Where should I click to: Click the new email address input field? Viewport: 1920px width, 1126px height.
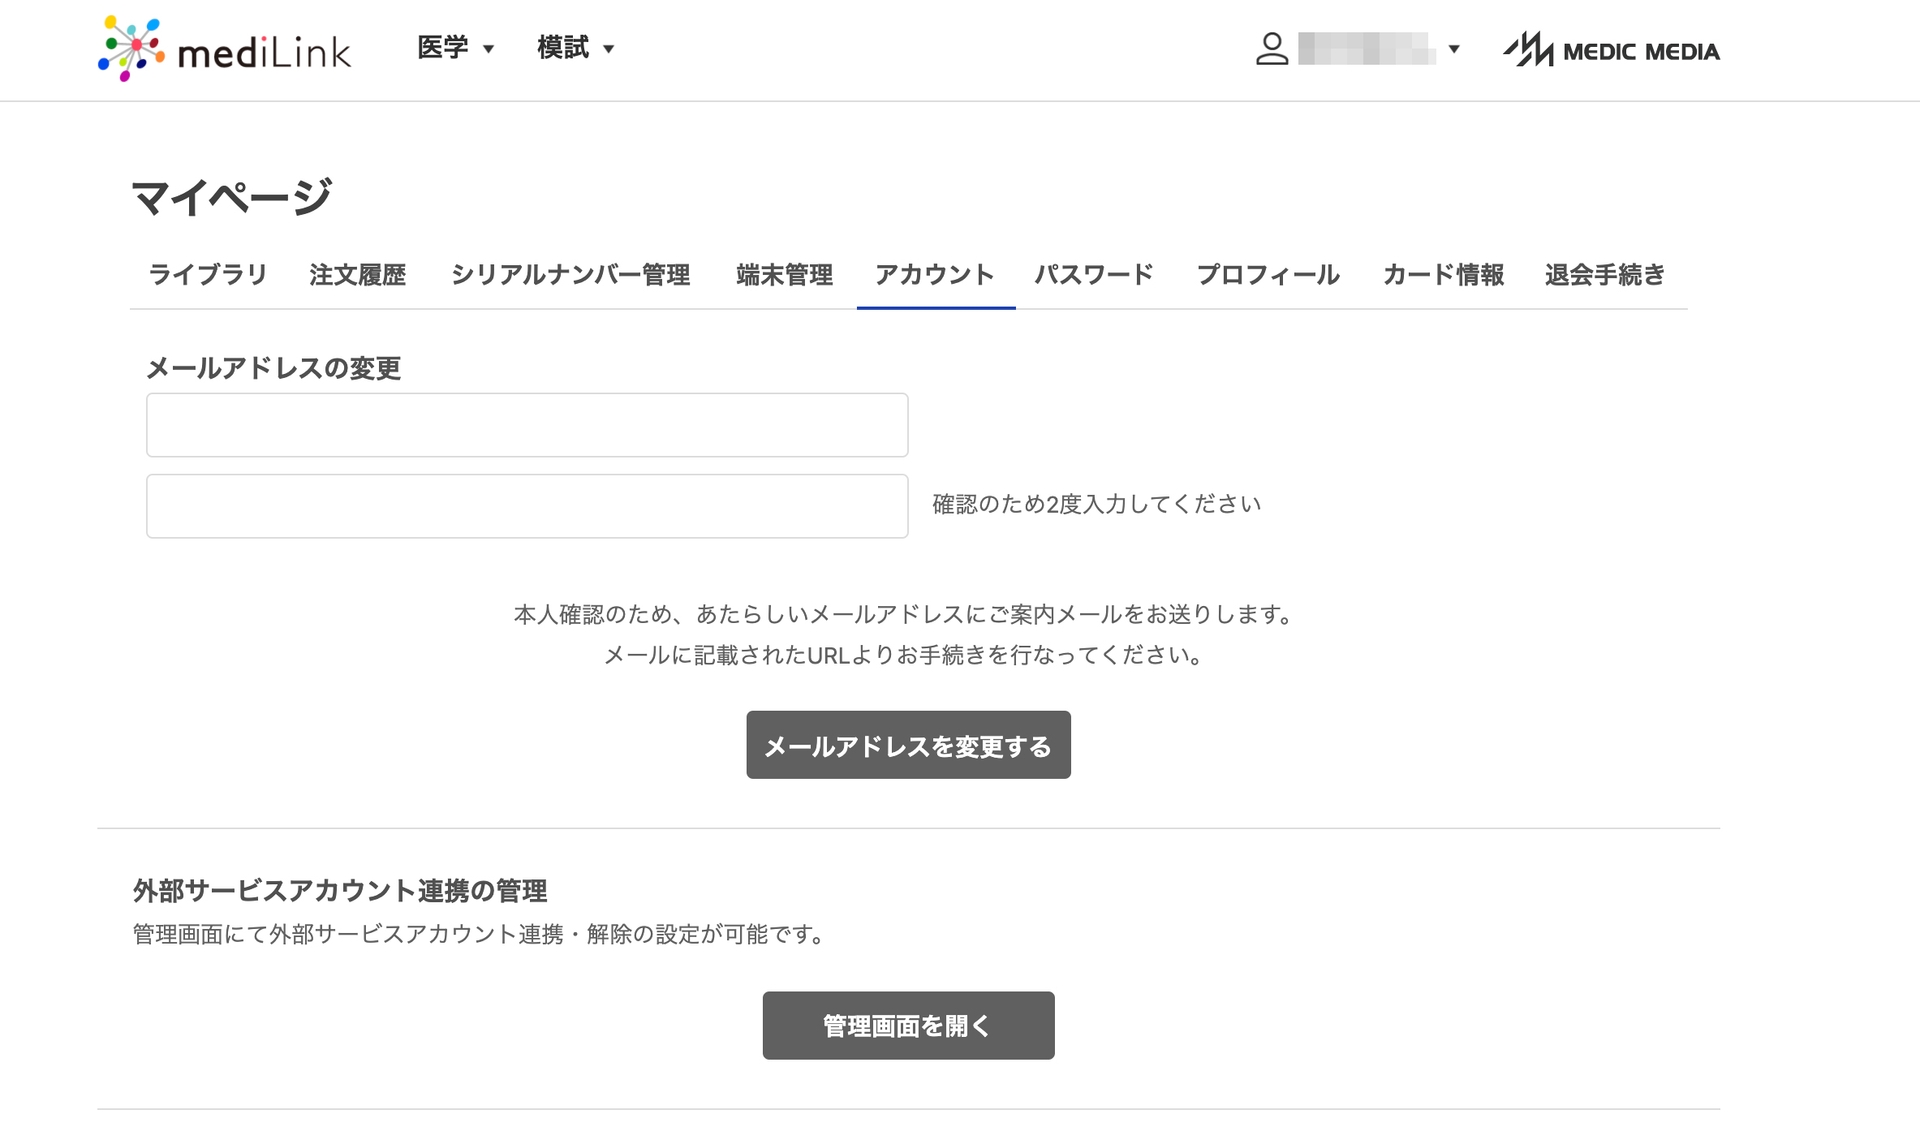coord(527,425)
